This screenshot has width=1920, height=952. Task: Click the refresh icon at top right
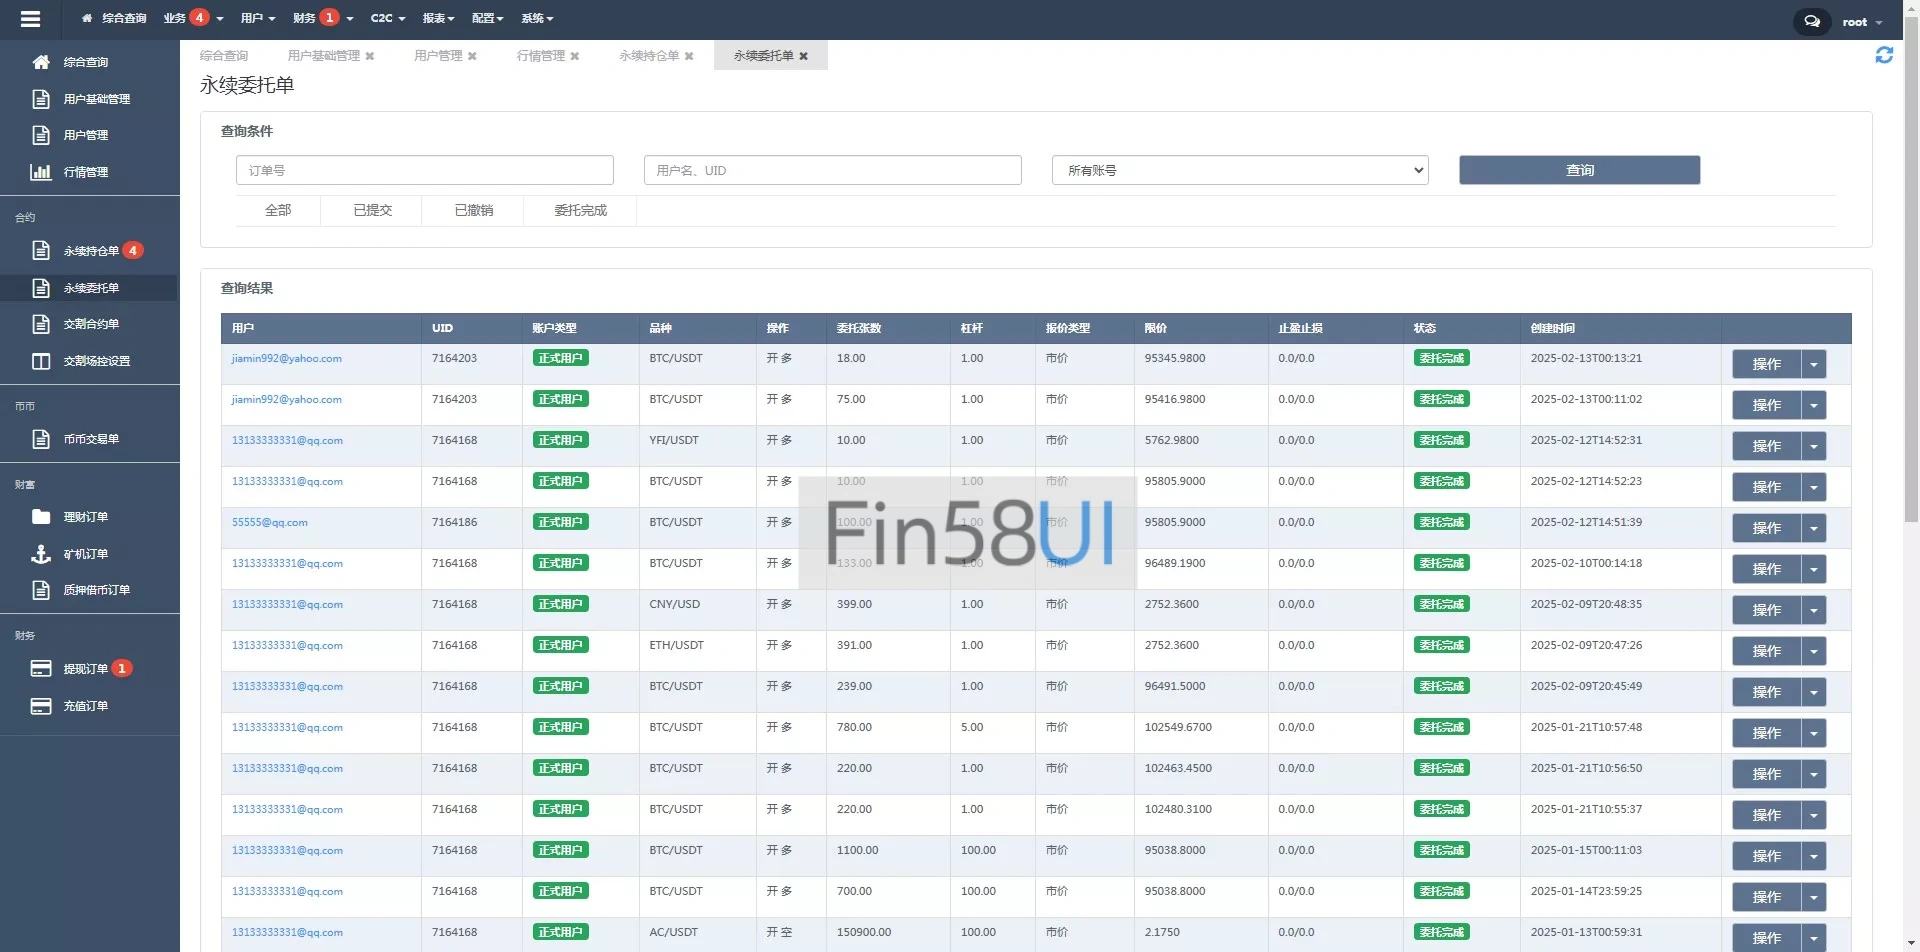coord(1884,56)
